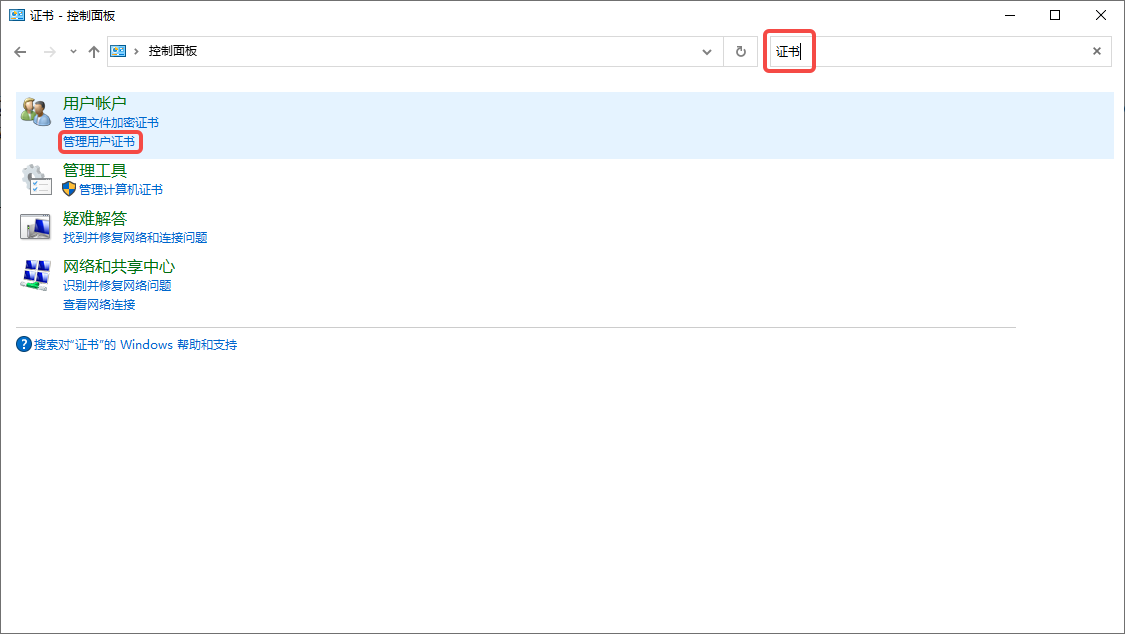Click the address bar breadcrumb chevron
Image resolution: width=1125 pixels, height=634 pixels.
click(x=136, y=51)
